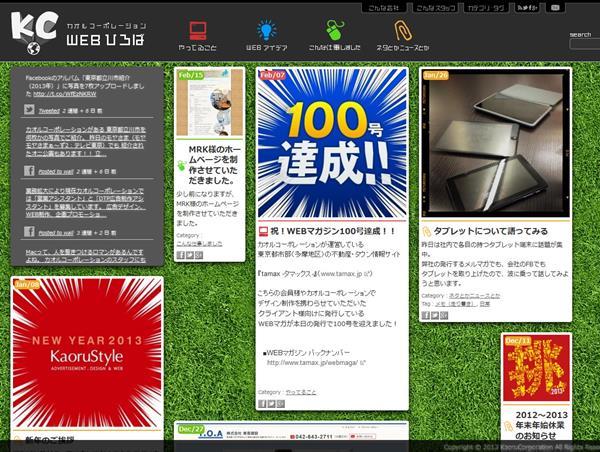Click the 'Feb/07' date badge
The width and height of the screenshot is (600, 452).
click(x=272, y=75)
